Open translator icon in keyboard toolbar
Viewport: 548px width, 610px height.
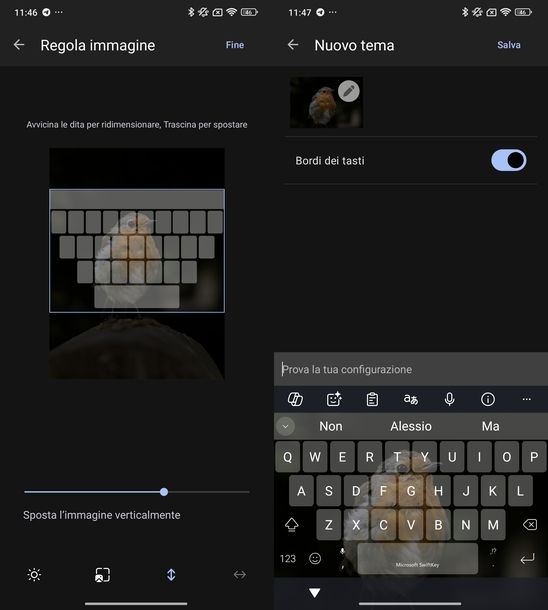(x=411, y=399)
